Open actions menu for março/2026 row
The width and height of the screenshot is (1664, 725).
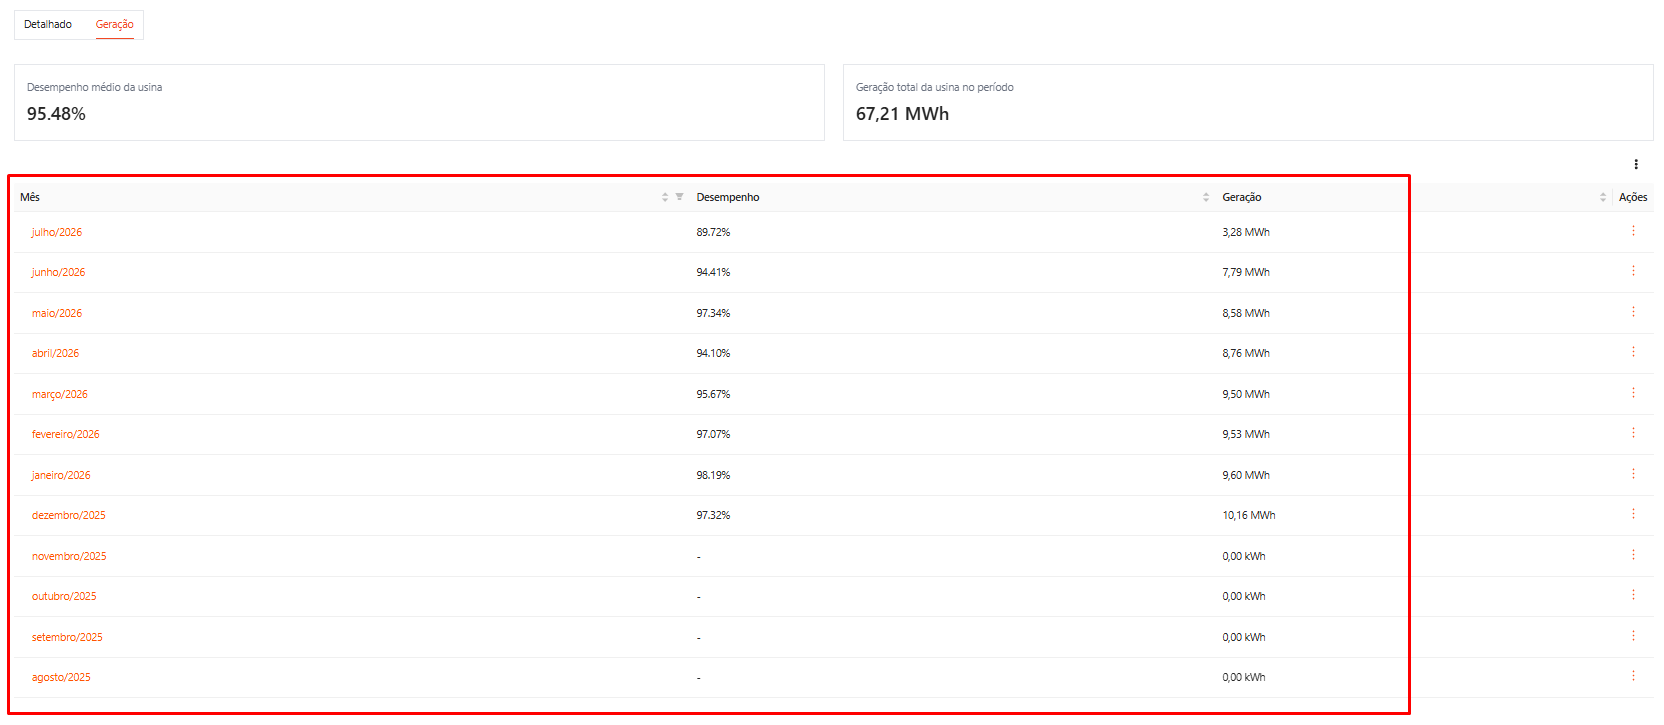[x=1633, y=393]
